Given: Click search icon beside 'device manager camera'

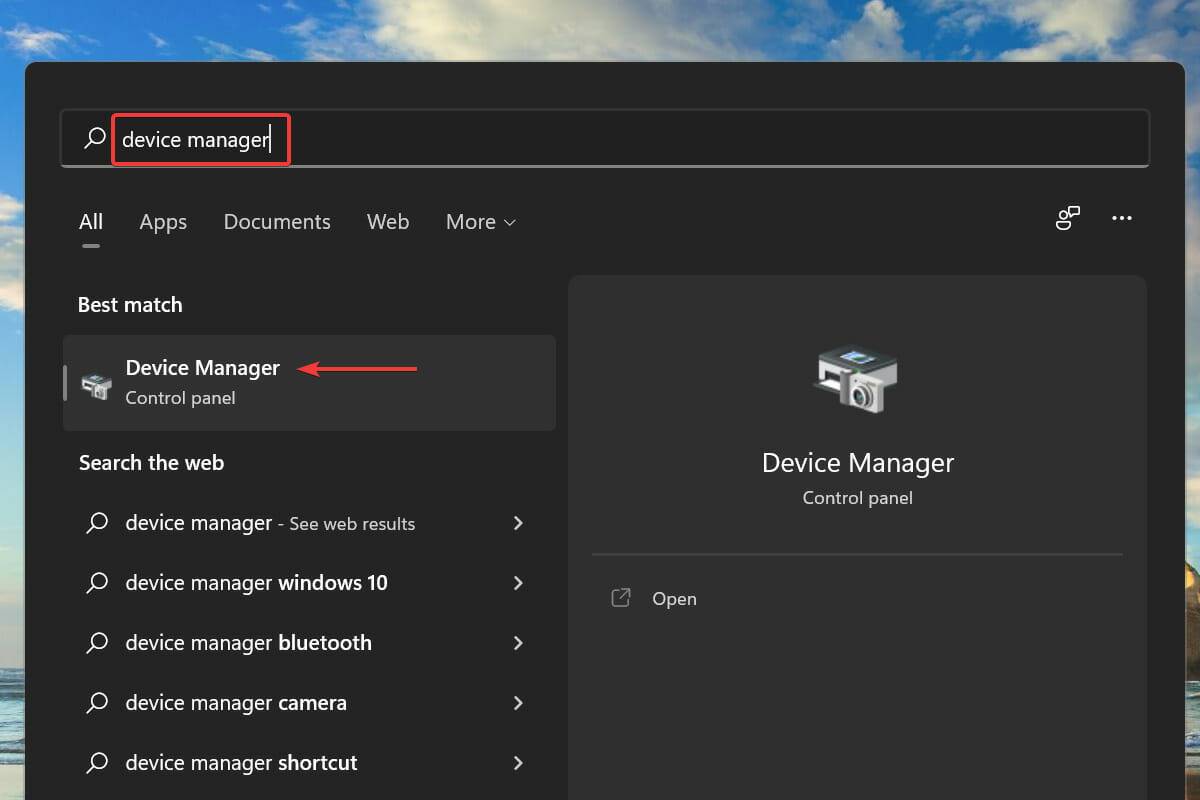Looking at the screenshot, I should 97,703.
